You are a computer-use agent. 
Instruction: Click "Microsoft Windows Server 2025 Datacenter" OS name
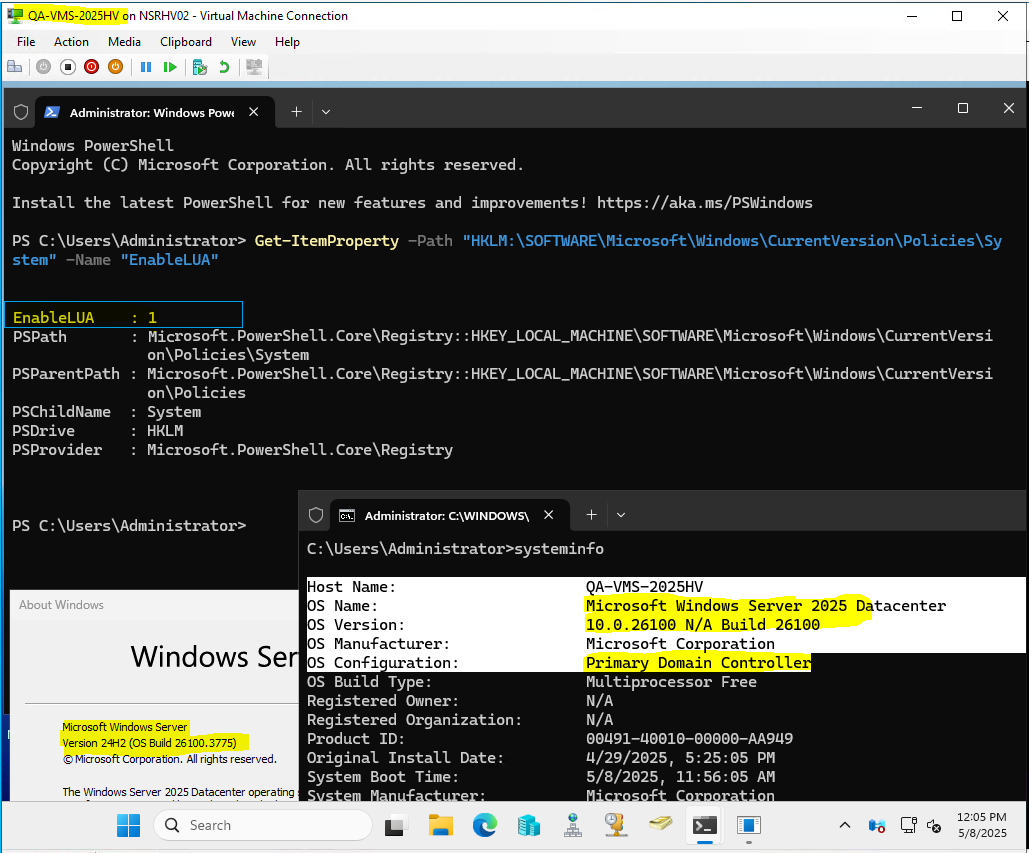click(766, 606)
